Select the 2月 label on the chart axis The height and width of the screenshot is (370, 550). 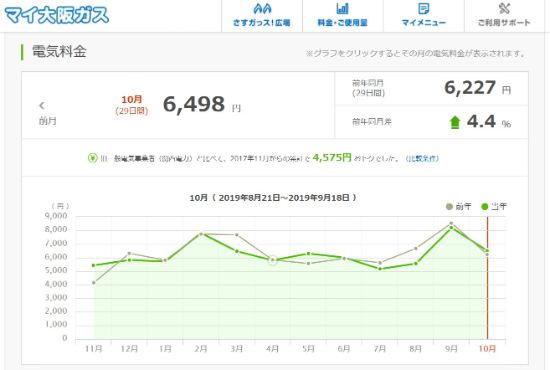[201, 349]
